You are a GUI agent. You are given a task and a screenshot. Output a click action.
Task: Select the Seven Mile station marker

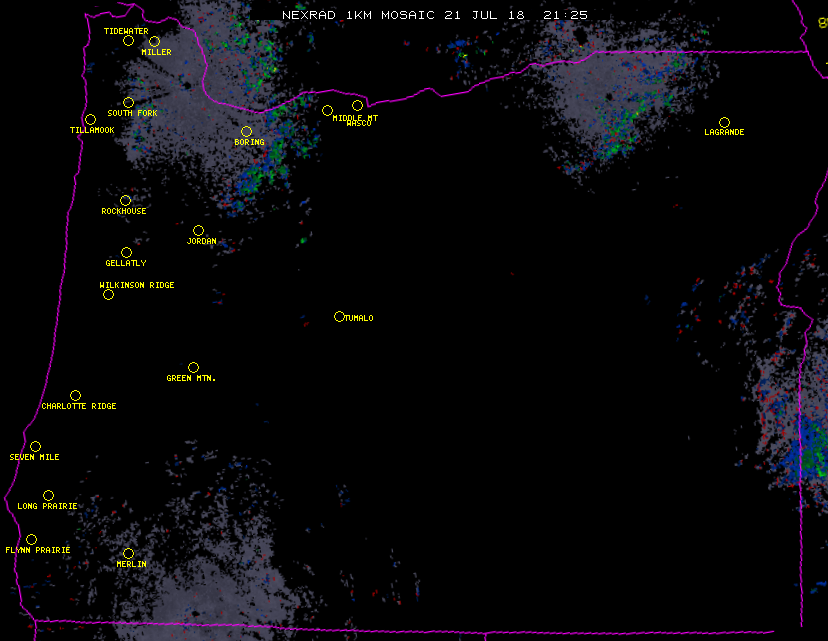tap(35, 447)
